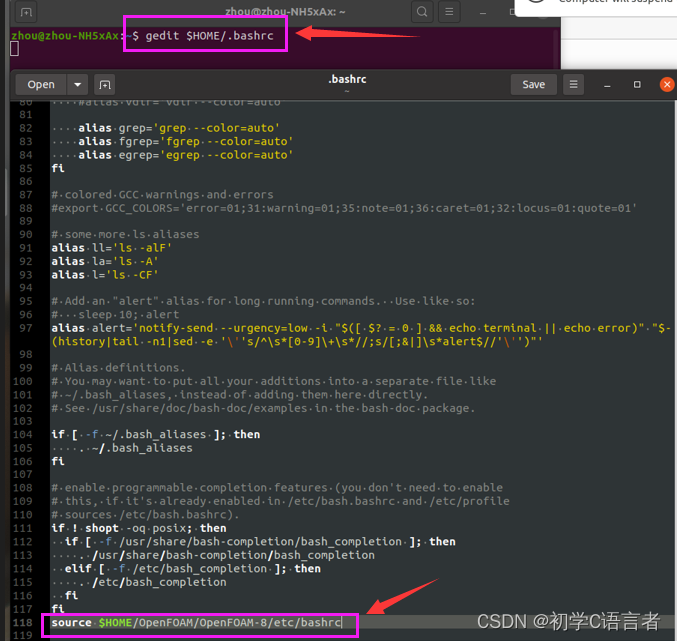Click line number 111 in the gutter

click(22, 528)
